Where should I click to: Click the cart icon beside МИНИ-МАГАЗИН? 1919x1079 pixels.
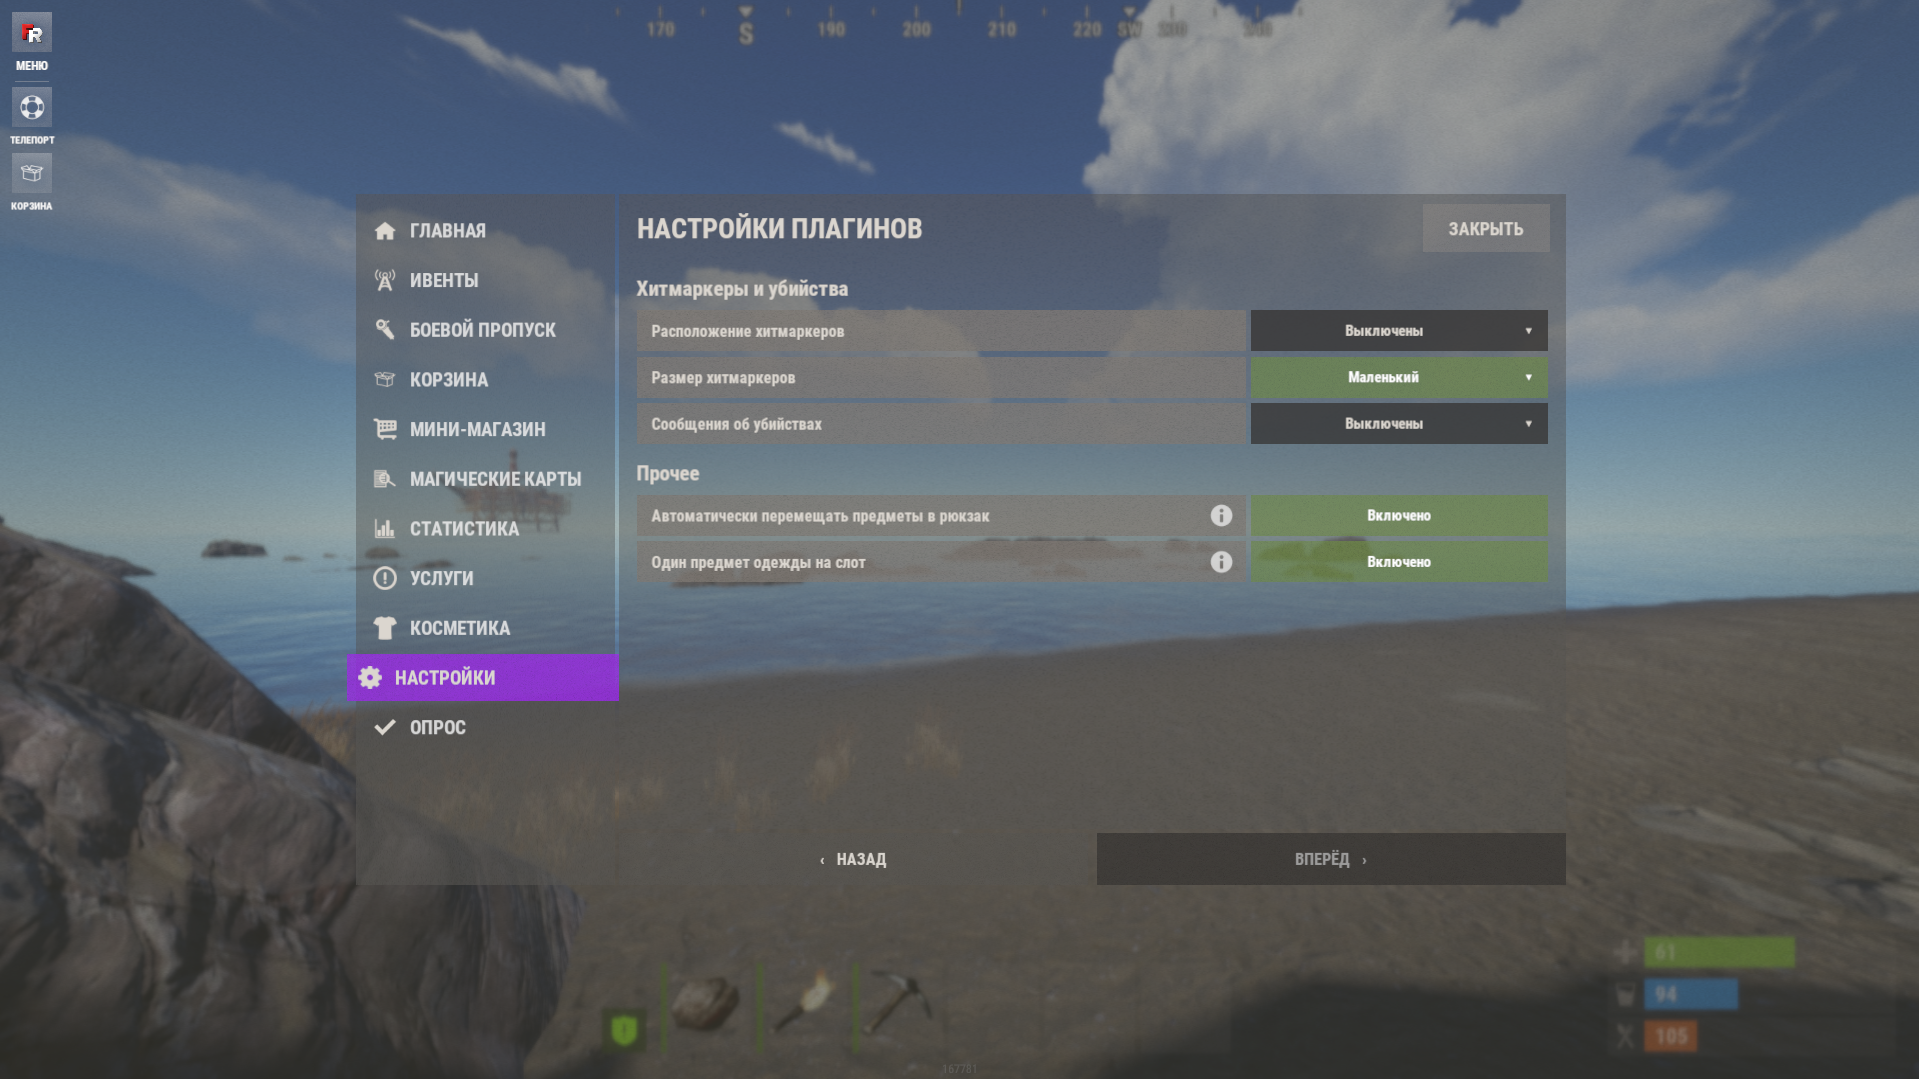(385, 429)
